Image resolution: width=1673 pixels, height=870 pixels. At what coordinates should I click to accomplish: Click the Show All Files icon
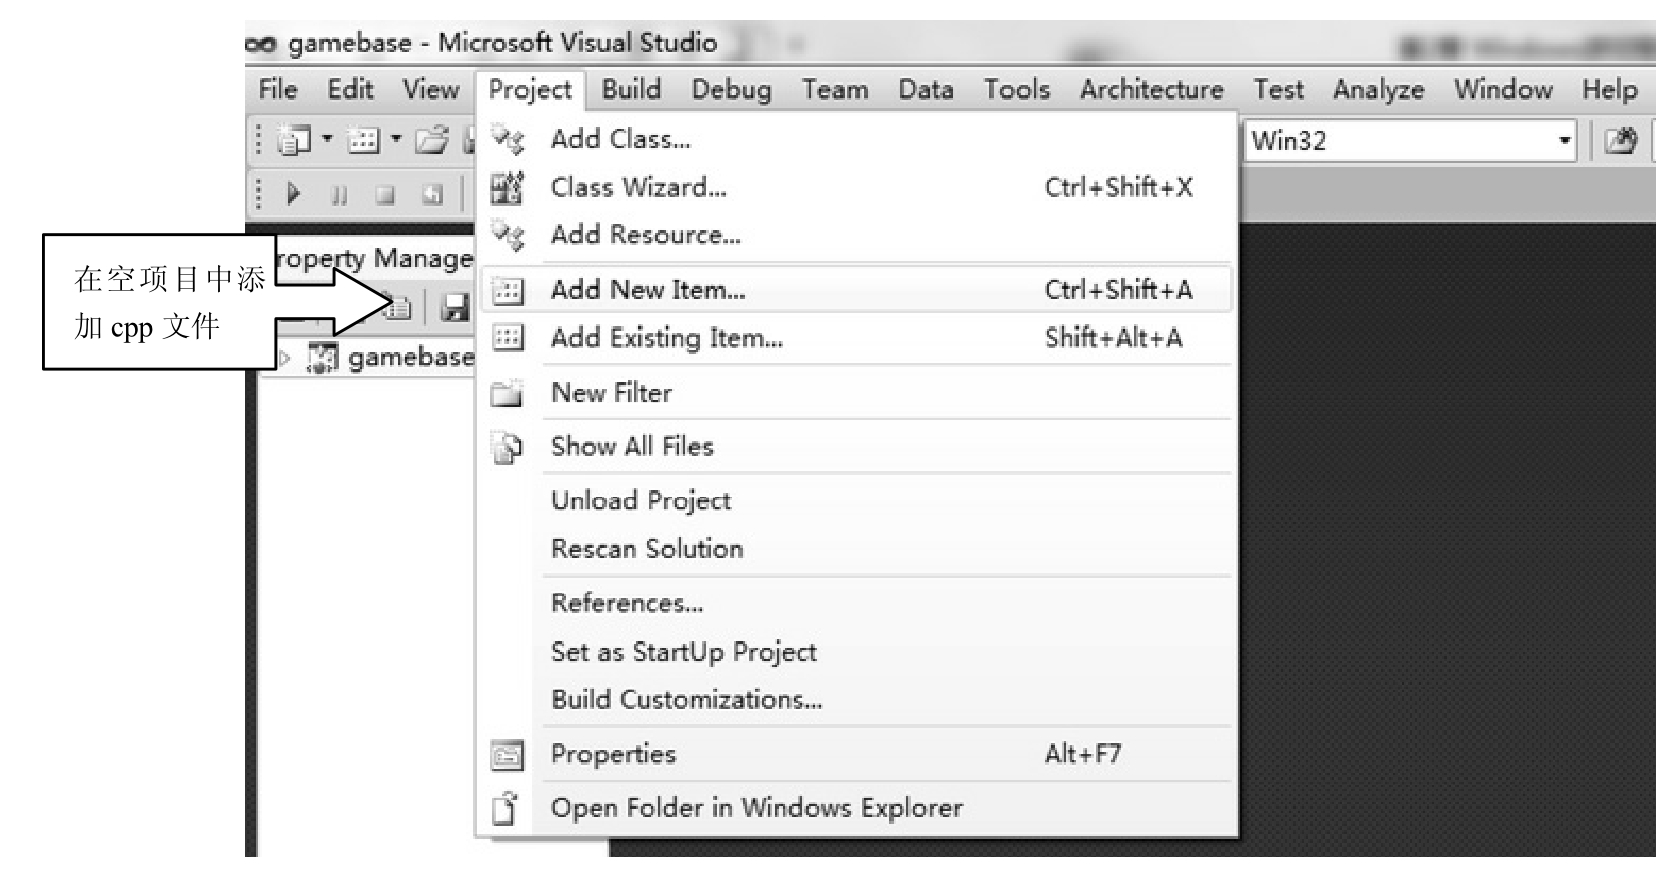click(508, 447)
